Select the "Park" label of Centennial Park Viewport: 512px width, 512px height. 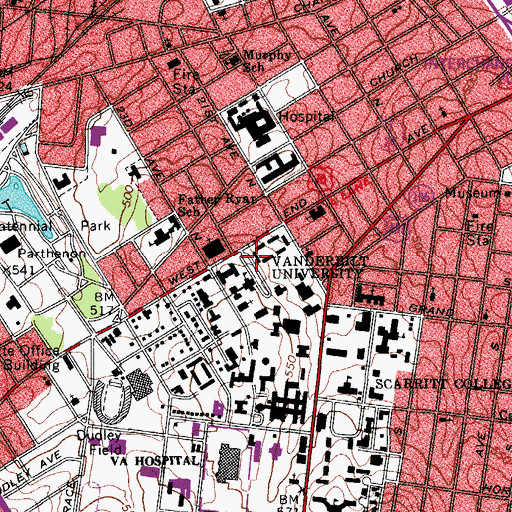tap(96, 226)
